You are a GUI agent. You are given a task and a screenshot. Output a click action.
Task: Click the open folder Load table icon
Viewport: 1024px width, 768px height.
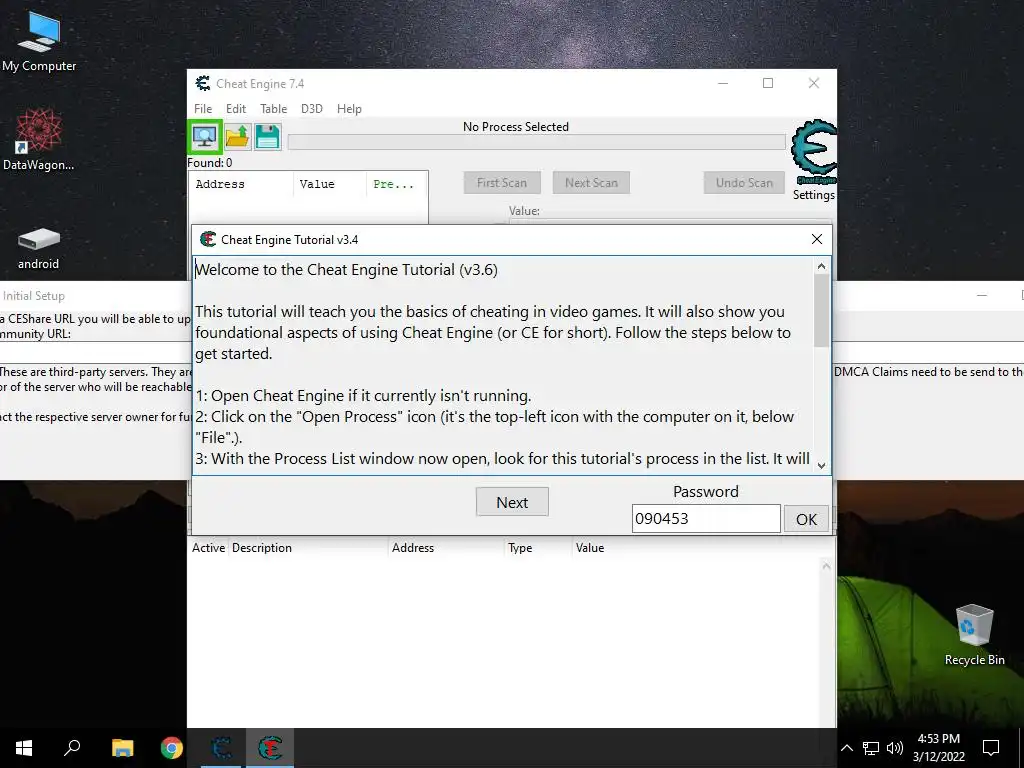coord(237,136)
